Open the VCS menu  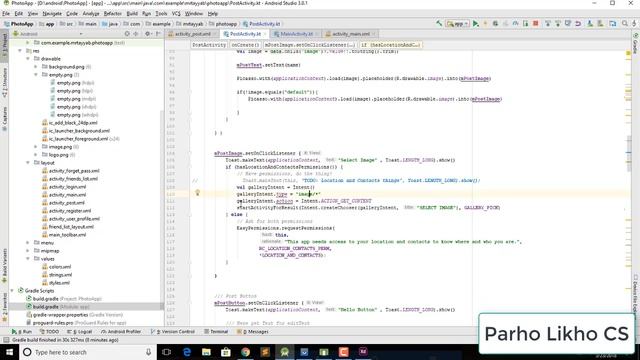tap(176, 13)
